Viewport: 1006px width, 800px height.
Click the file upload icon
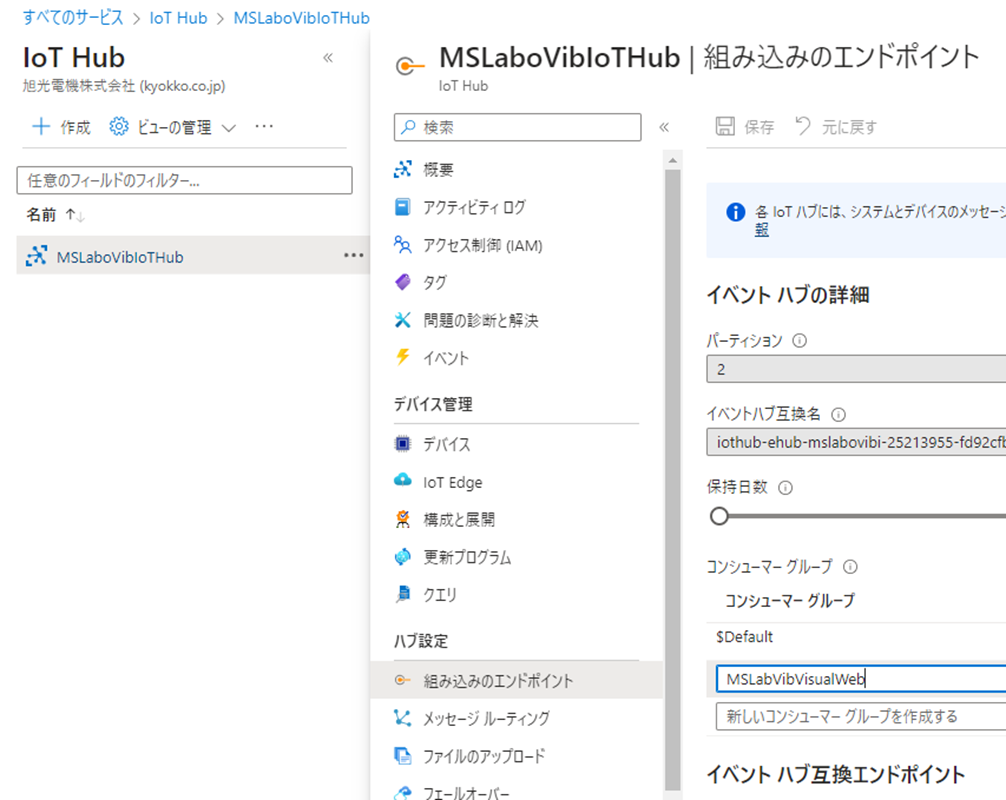click(402, 756)
